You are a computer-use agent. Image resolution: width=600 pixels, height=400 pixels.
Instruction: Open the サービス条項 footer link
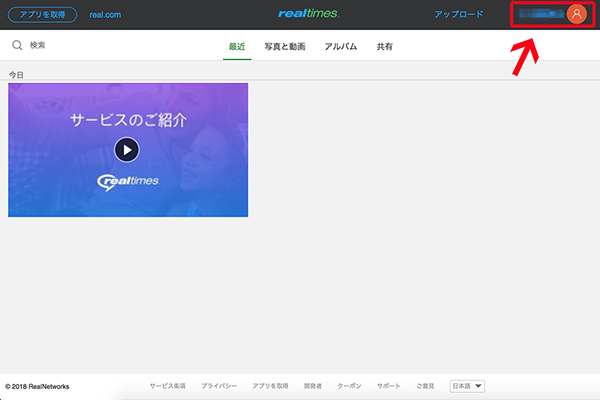(168, 386)
